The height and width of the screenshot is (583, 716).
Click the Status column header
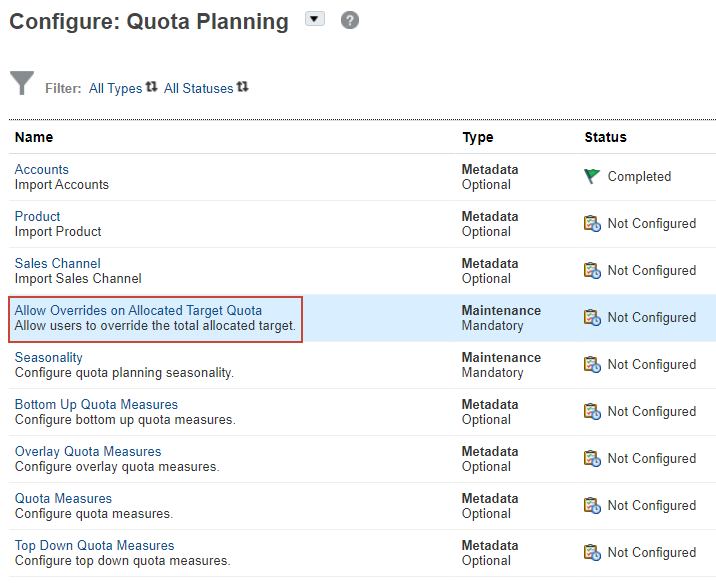(x=605, y=137)
